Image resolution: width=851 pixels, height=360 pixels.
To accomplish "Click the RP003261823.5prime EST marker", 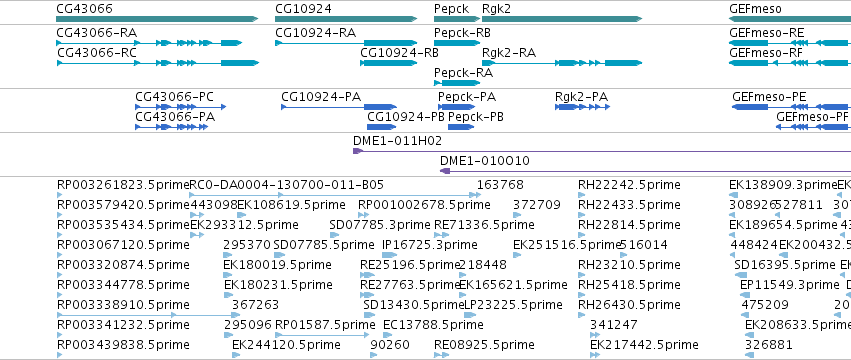I will pyautogui.click(x=60, y=194).
